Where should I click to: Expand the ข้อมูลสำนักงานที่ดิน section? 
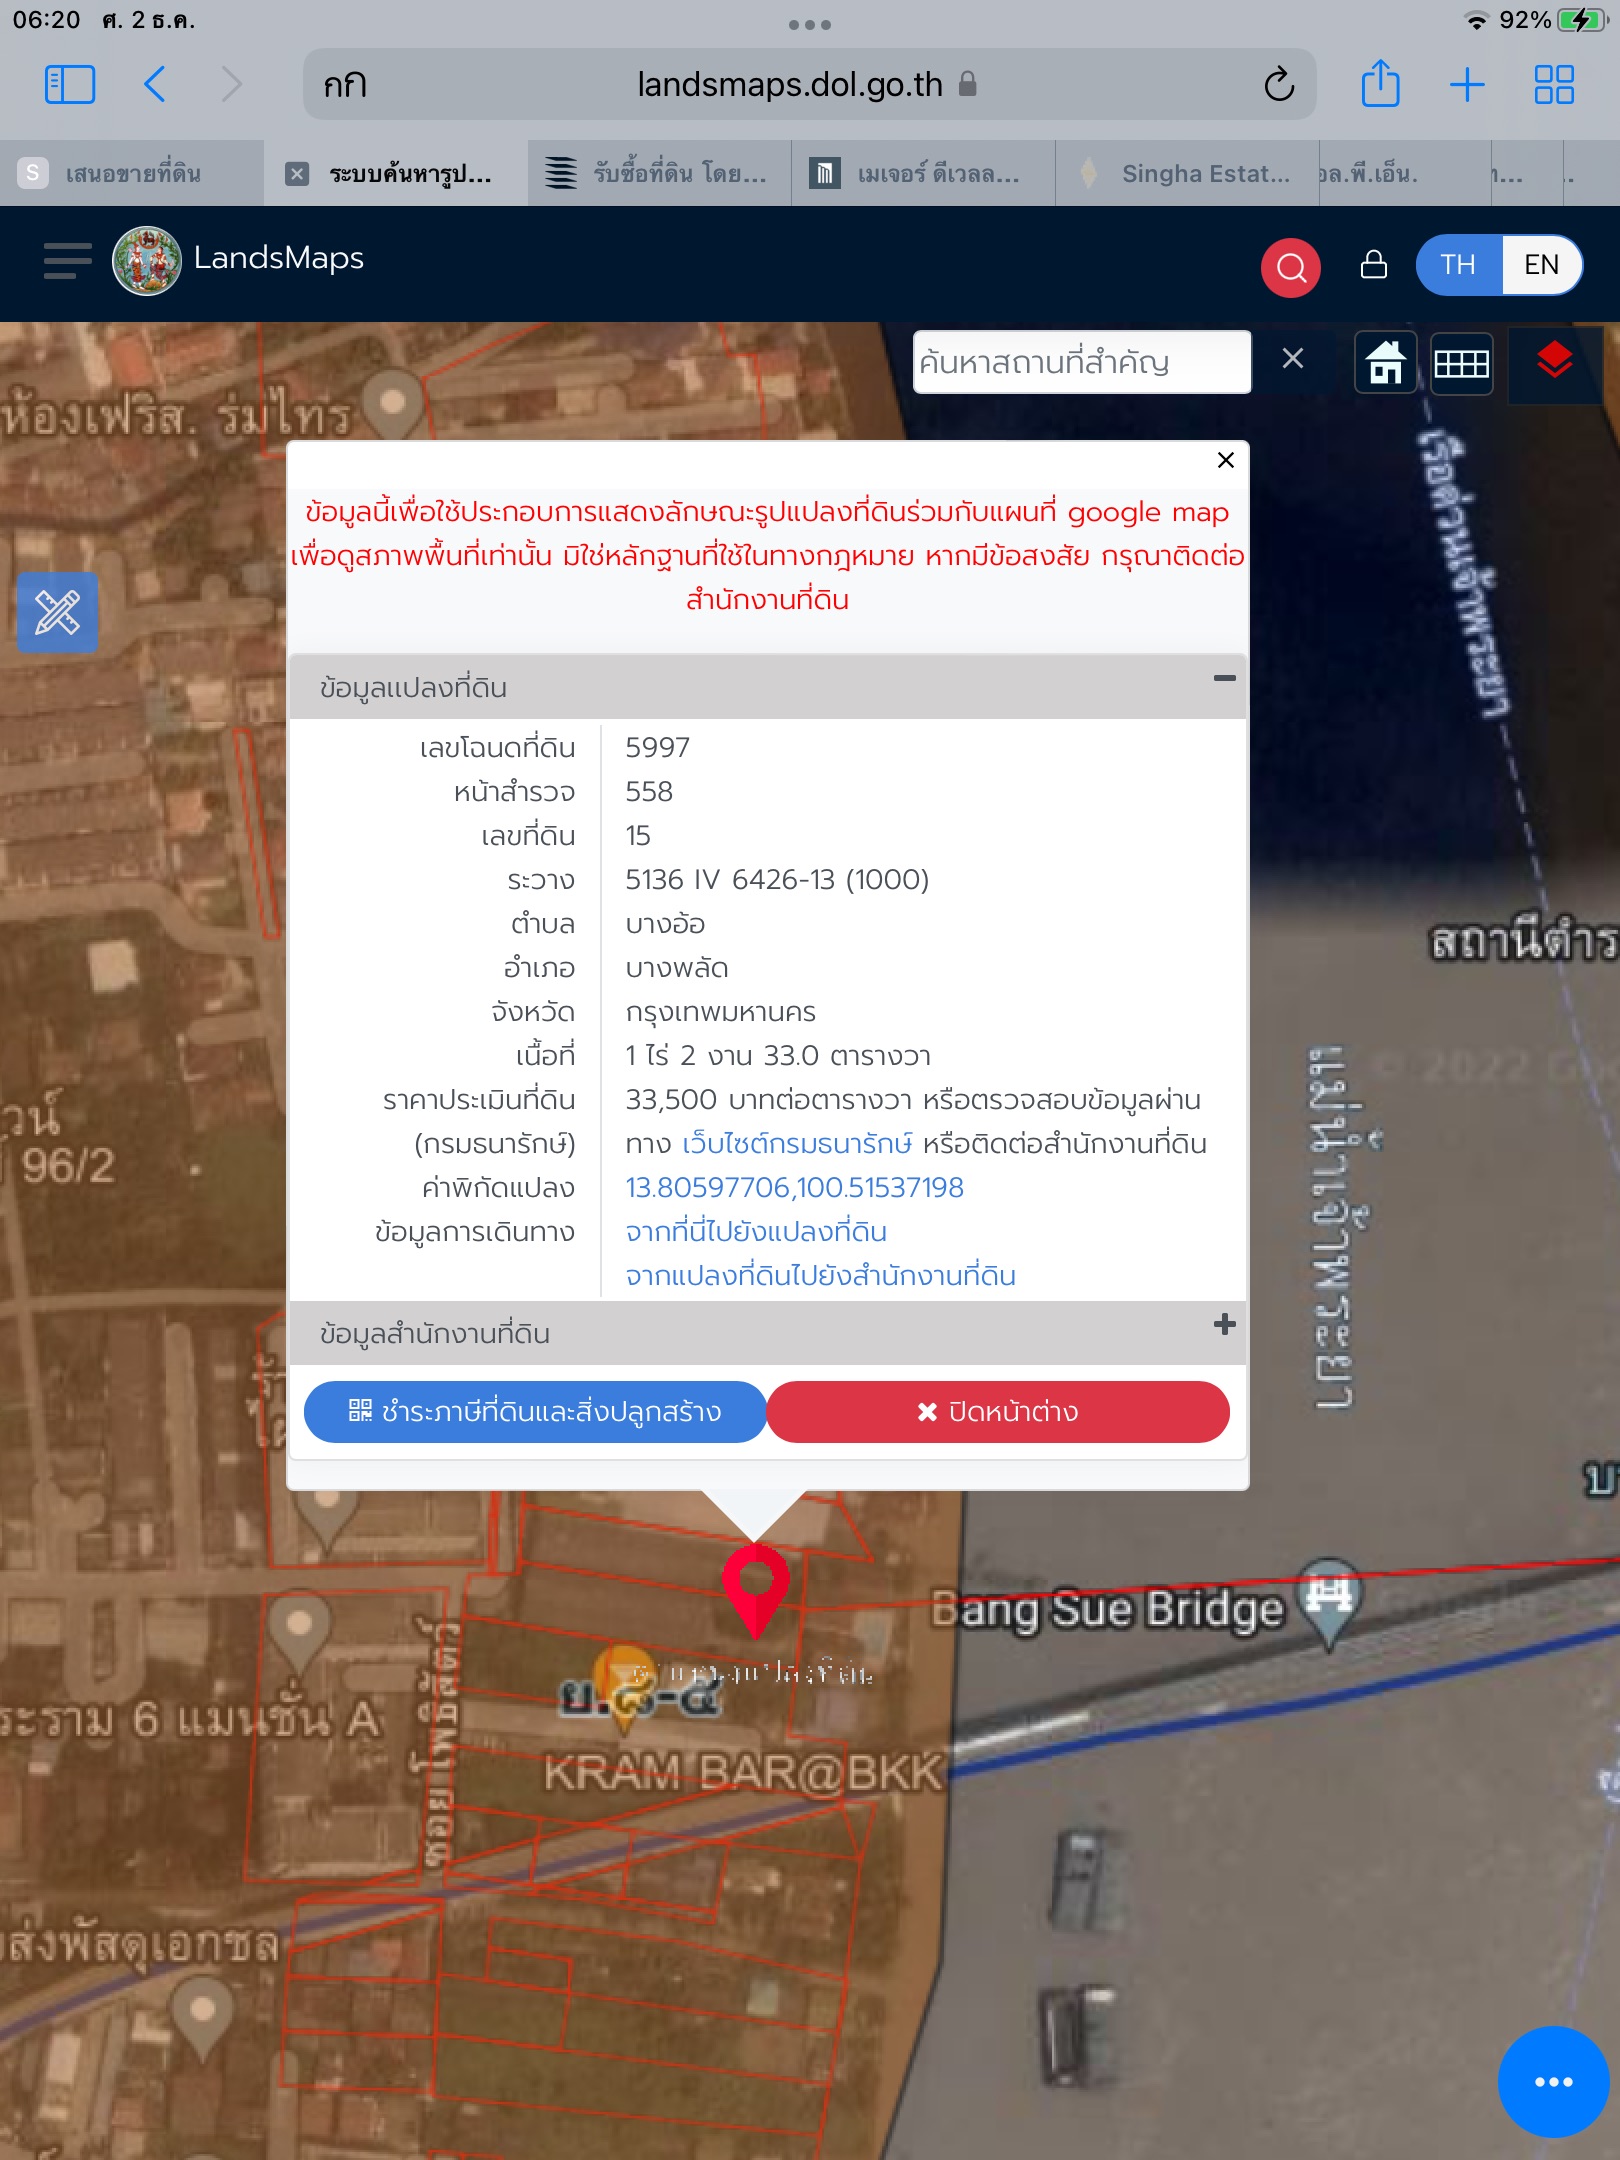click(1224, 1325)
